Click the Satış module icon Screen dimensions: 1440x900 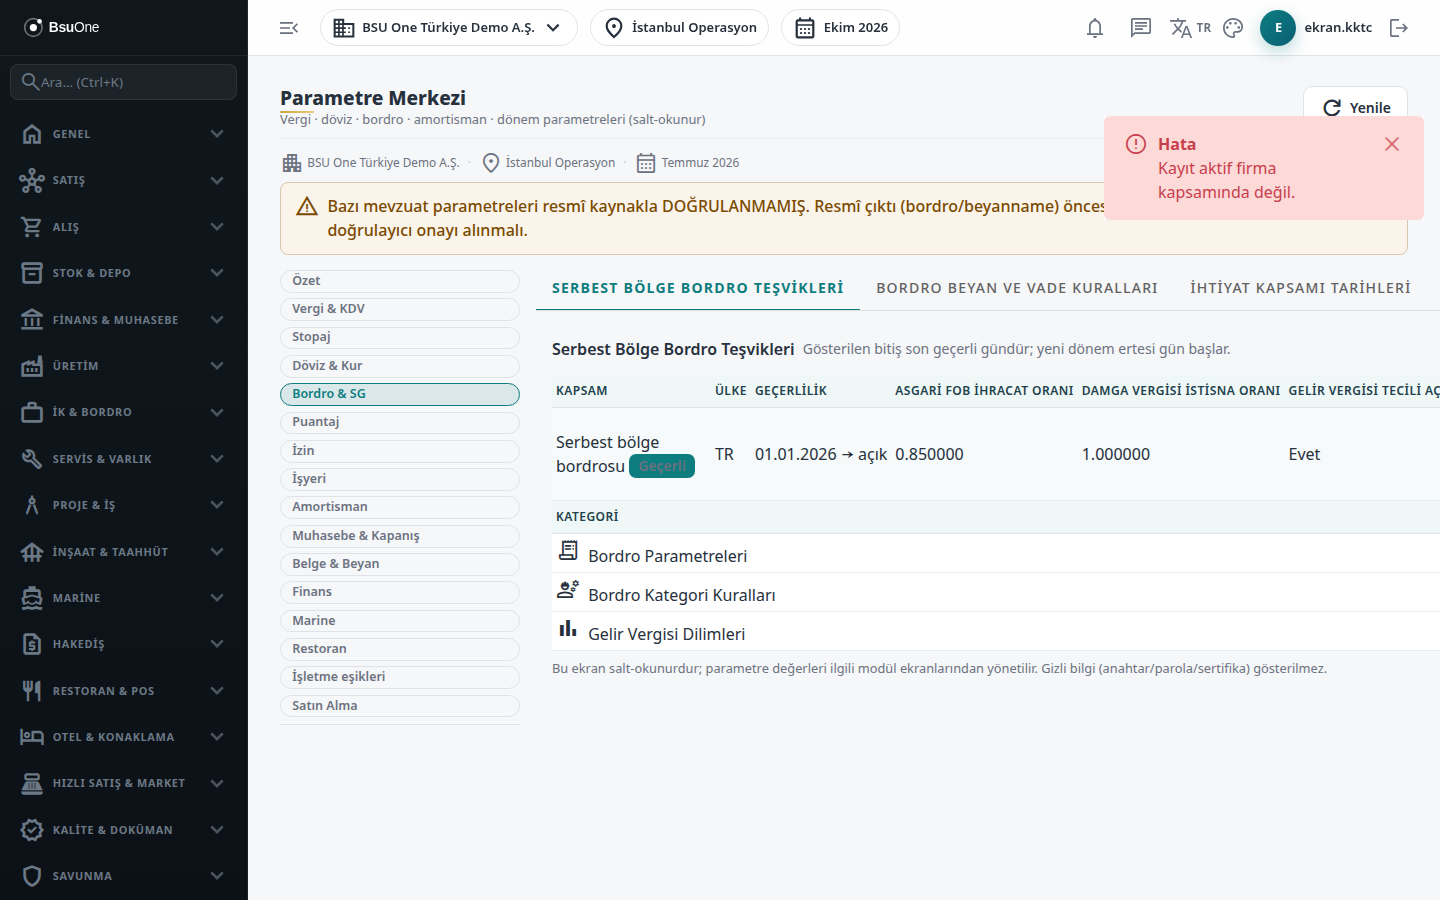pyautogui.click(x=32, y=180)
